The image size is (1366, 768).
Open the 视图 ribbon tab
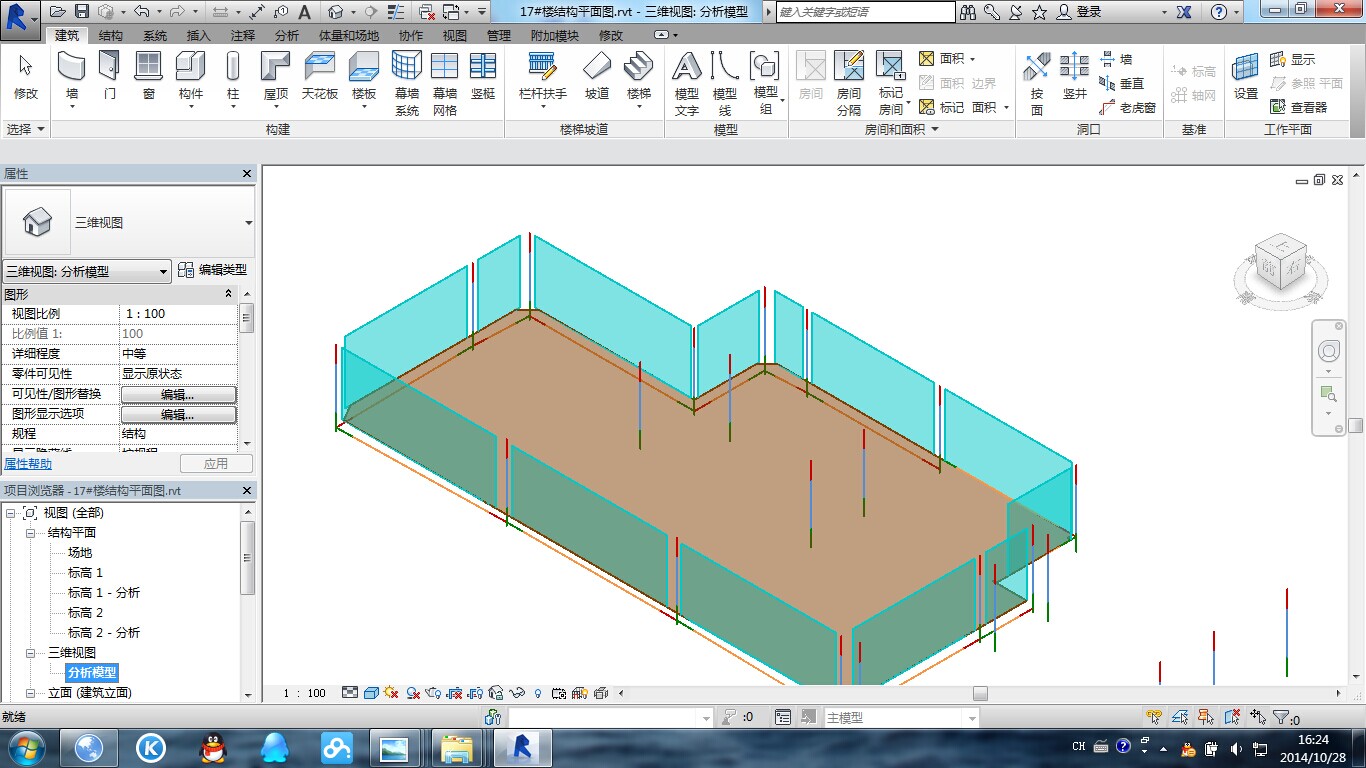point(455,34)
